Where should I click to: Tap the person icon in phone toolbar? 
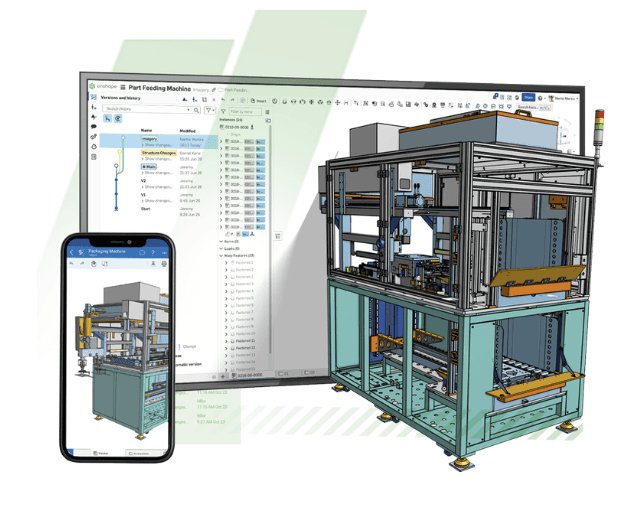[x=153, y=264]
